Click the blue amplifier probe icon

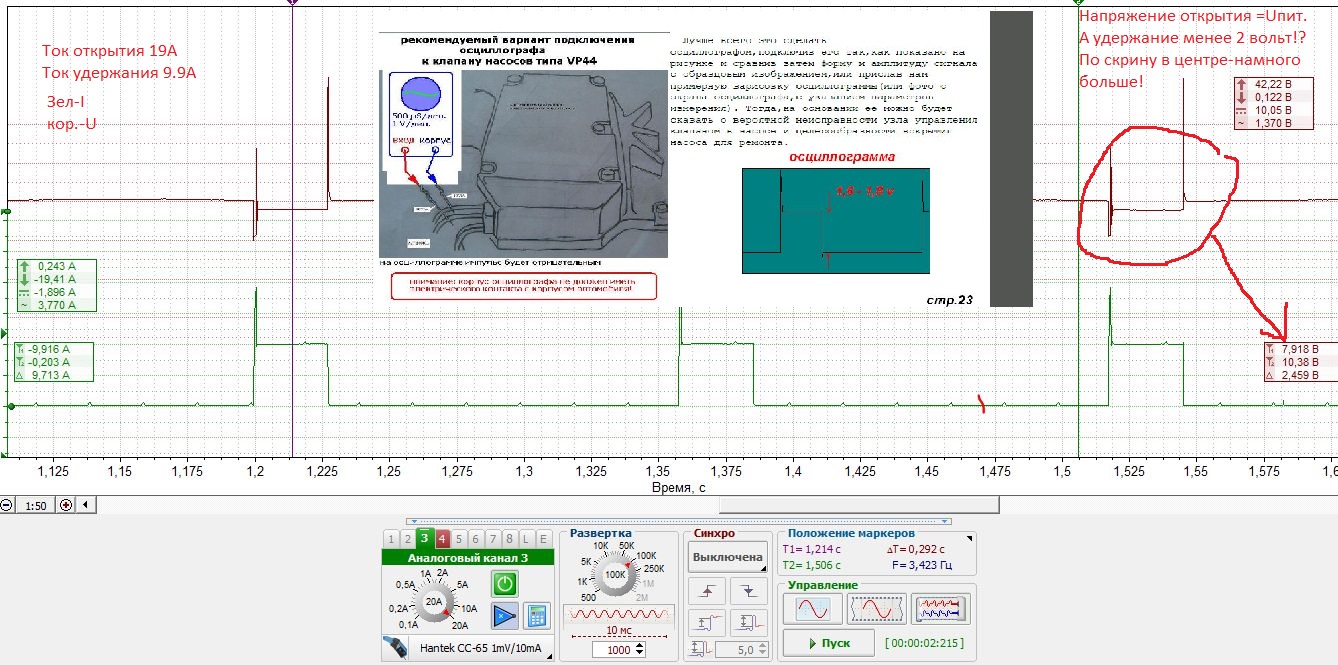pos(506,615)
